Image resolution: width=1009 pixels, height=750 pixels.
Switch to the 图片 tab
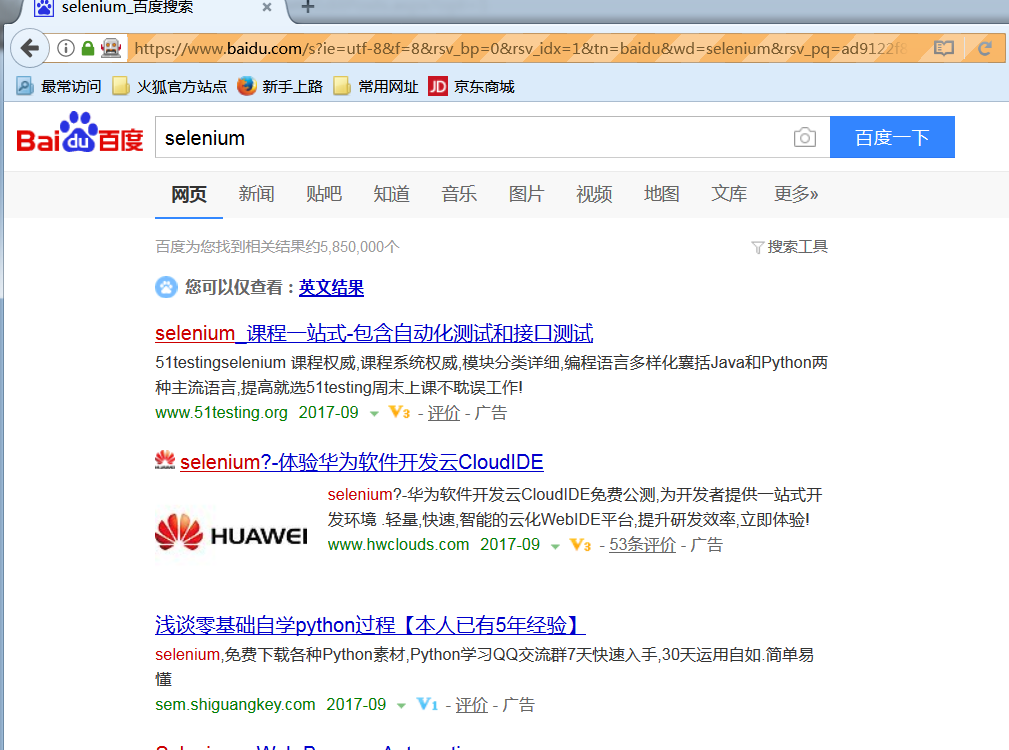(526, 194)
